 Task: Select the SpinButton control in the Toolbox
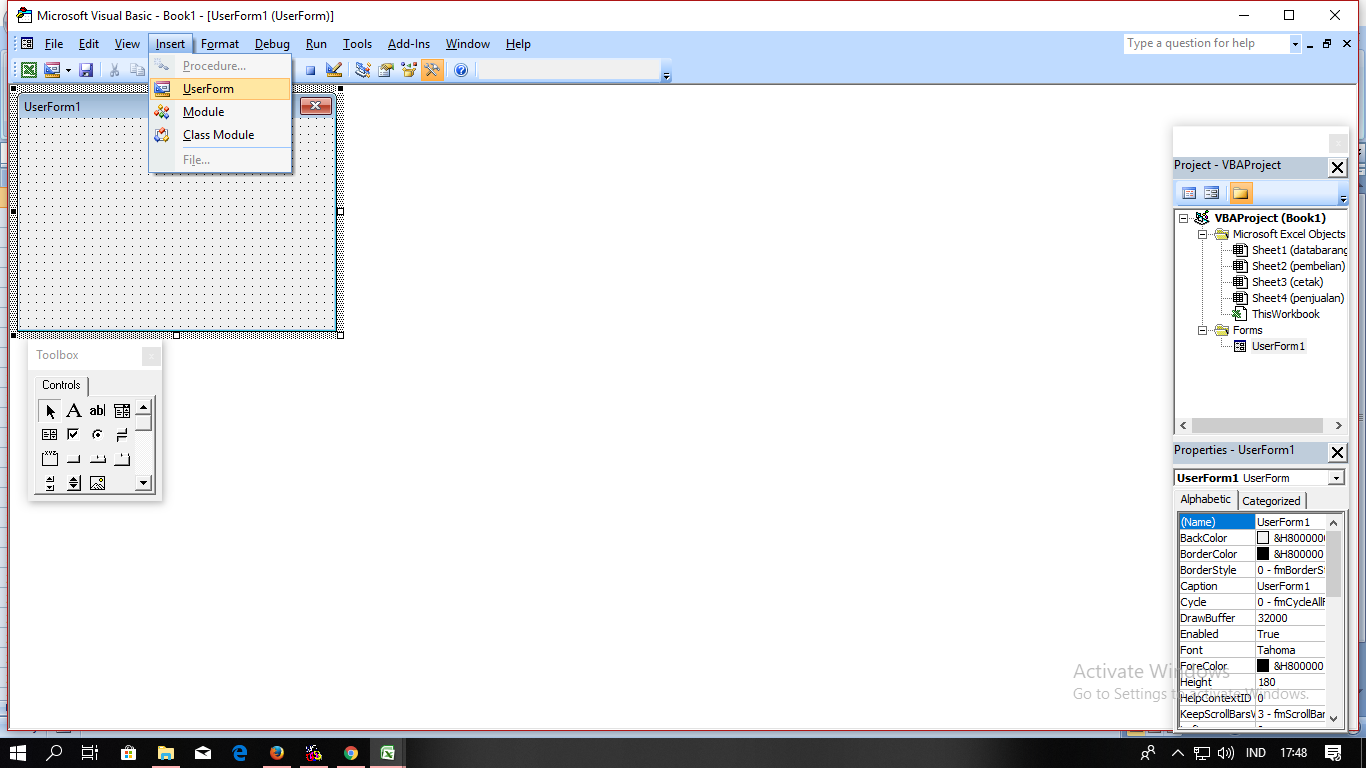click(74, 483)
